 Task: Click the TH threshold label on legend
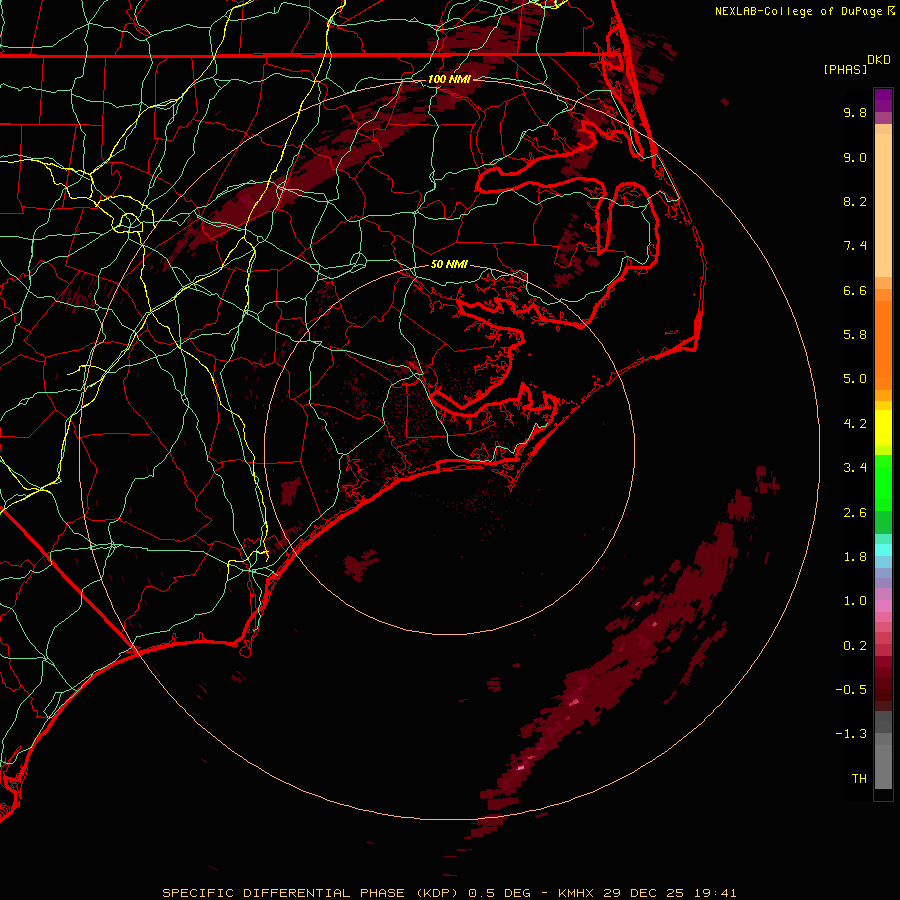[x=859, y=779]
